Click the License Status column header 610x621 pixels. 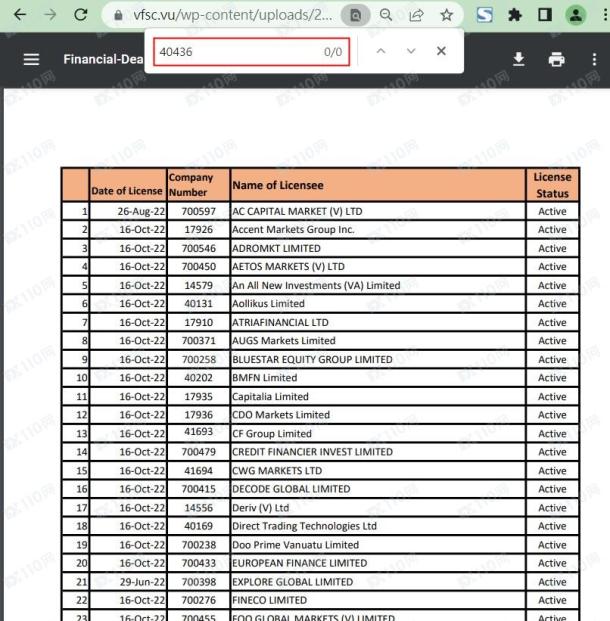tap(552, 185)
